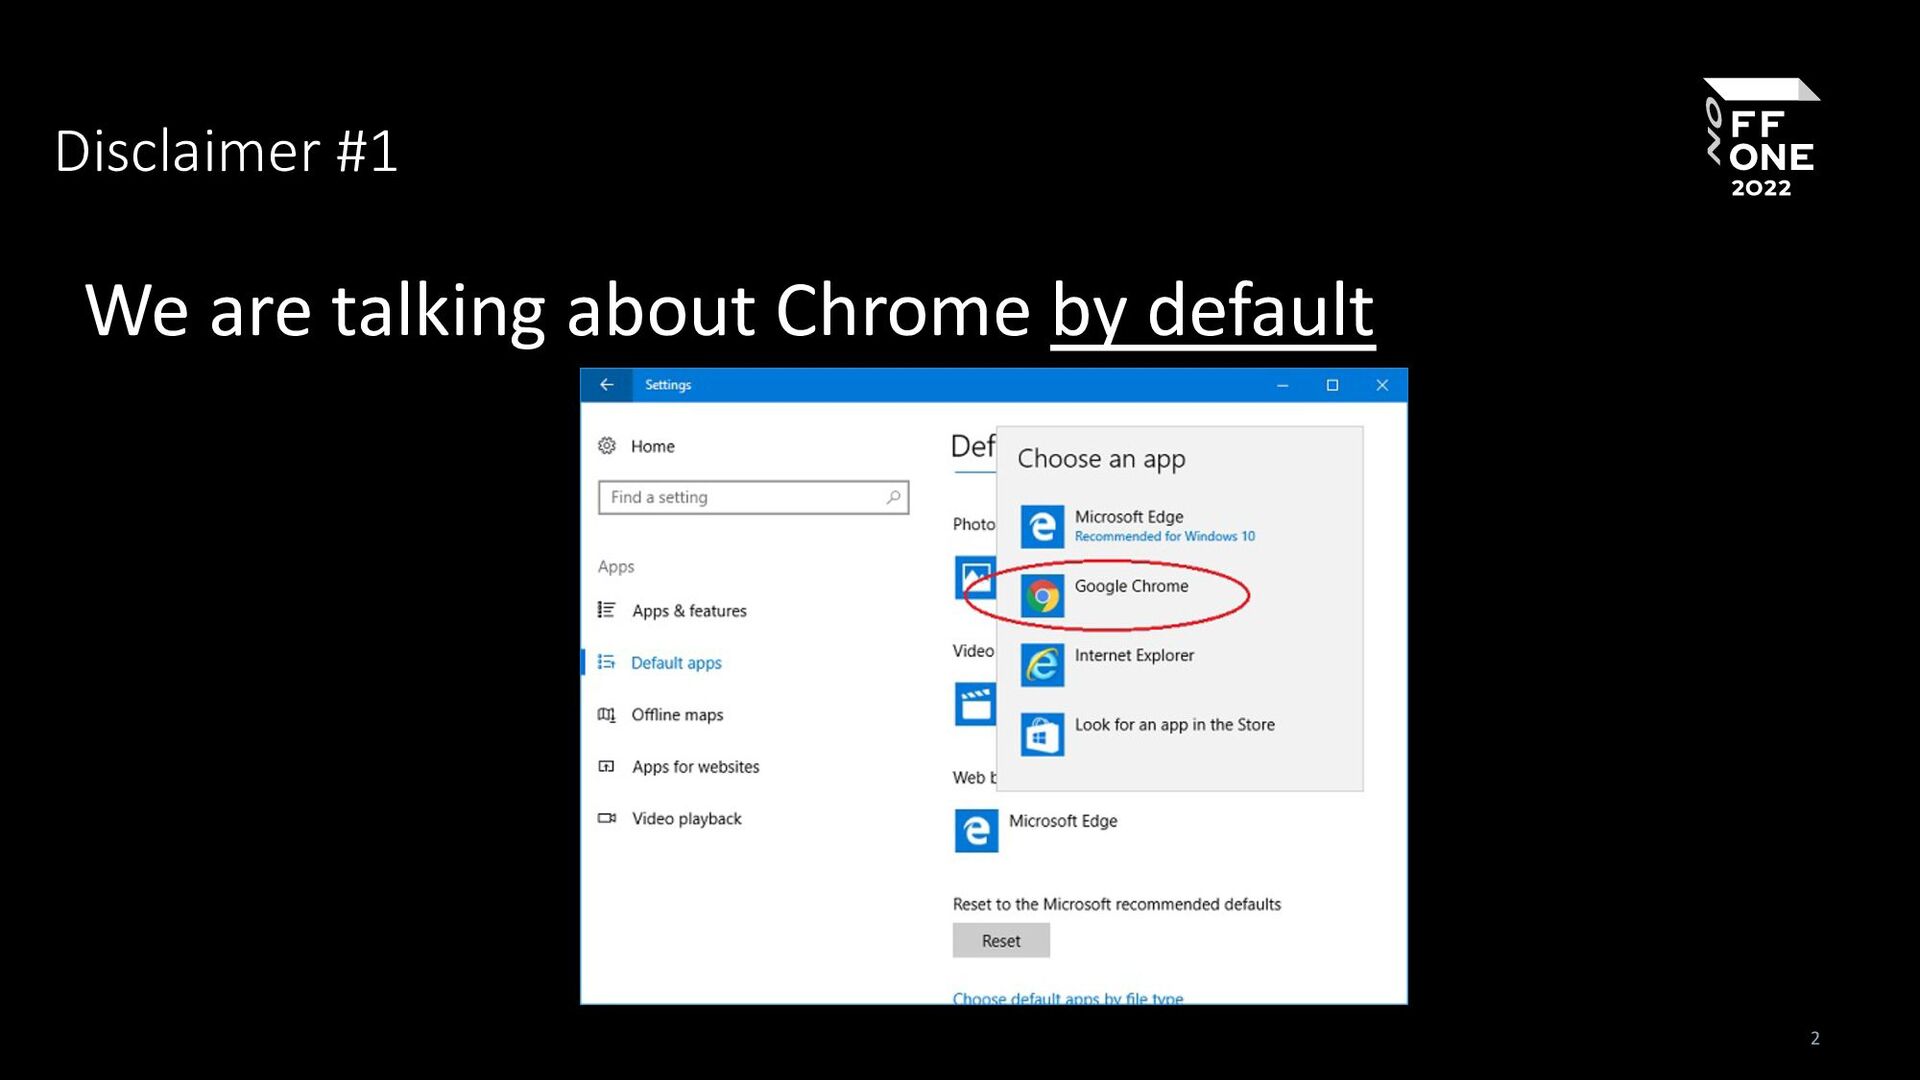Open the Home settings page

(652, 446)
